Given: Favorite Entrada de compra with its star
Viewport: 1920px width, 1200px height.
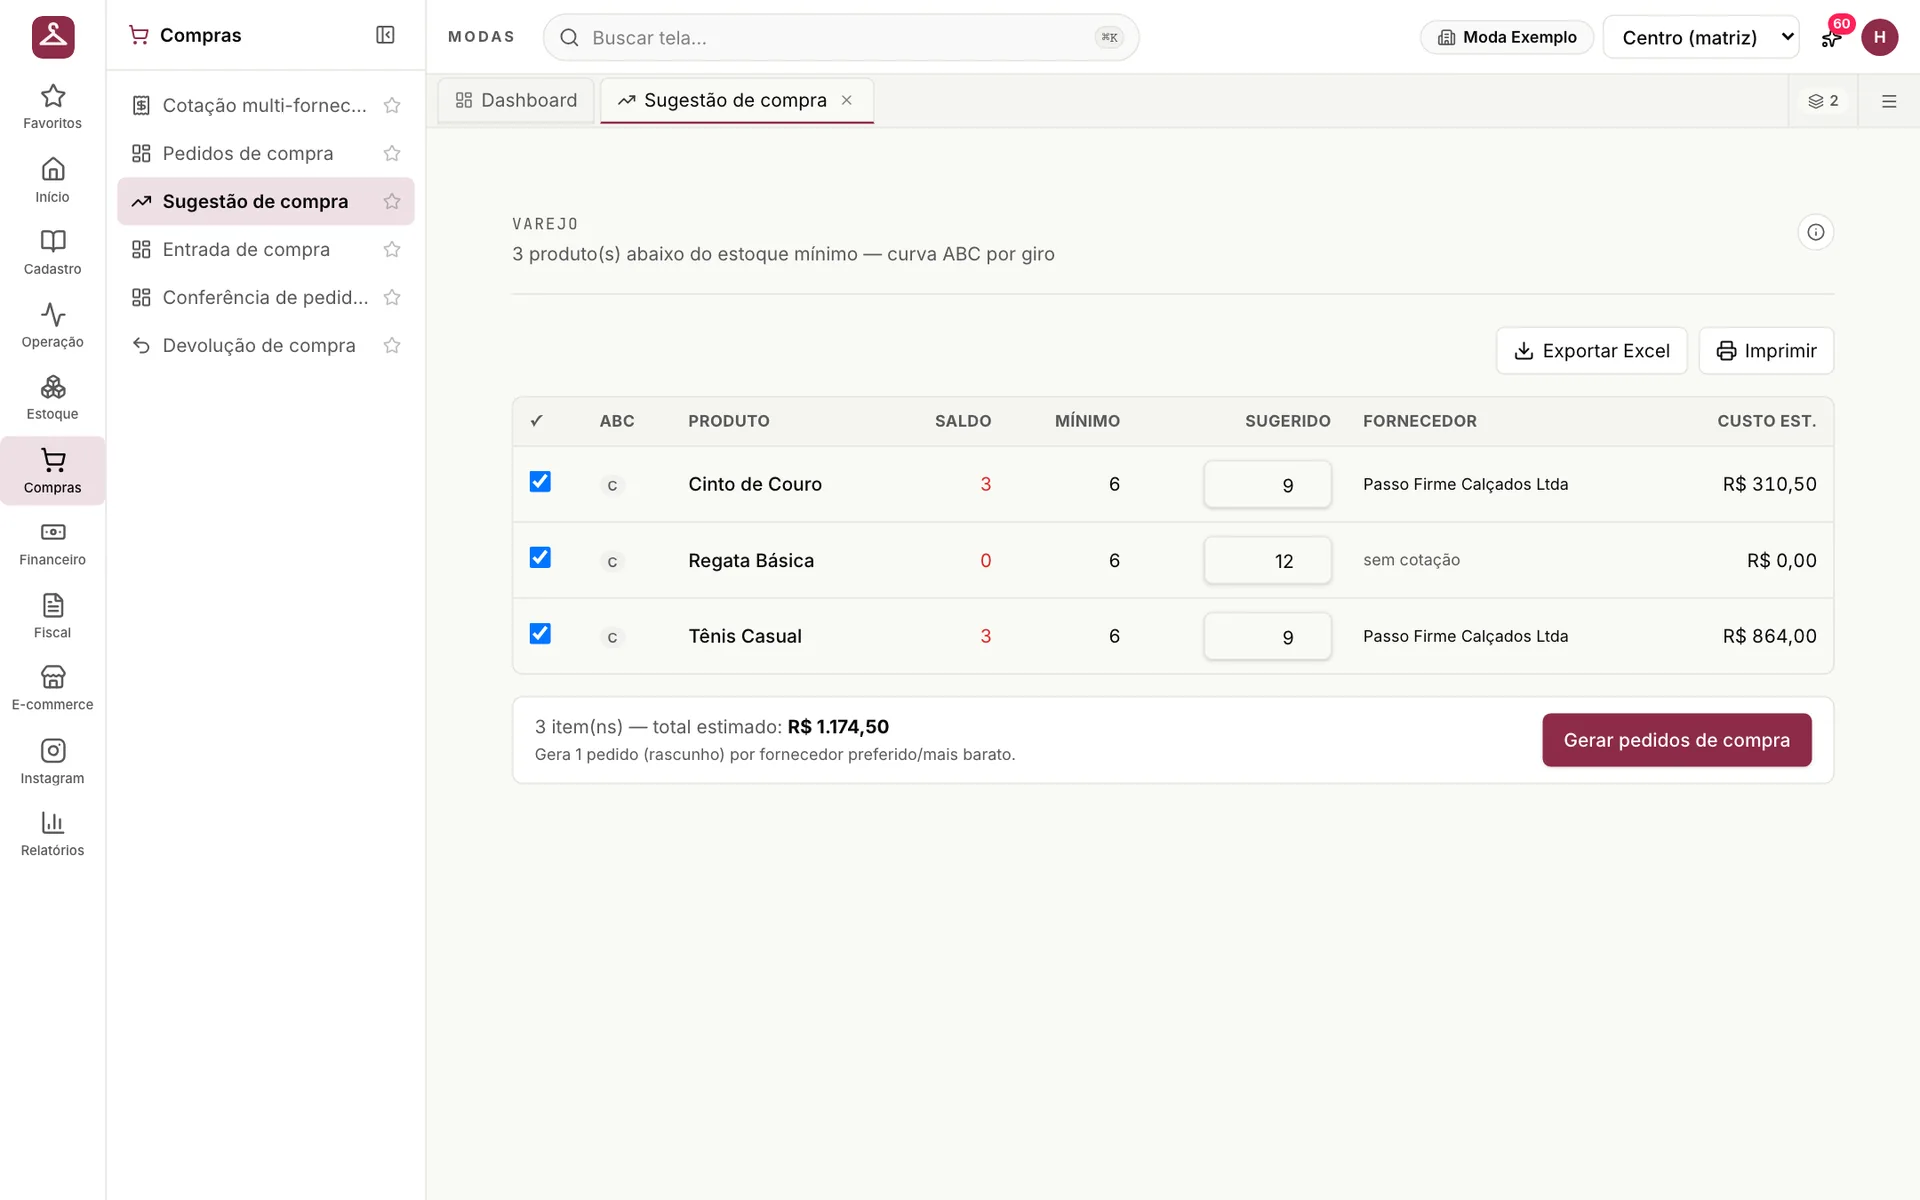Looking at the screenshot, I should (x=392, y=249).
